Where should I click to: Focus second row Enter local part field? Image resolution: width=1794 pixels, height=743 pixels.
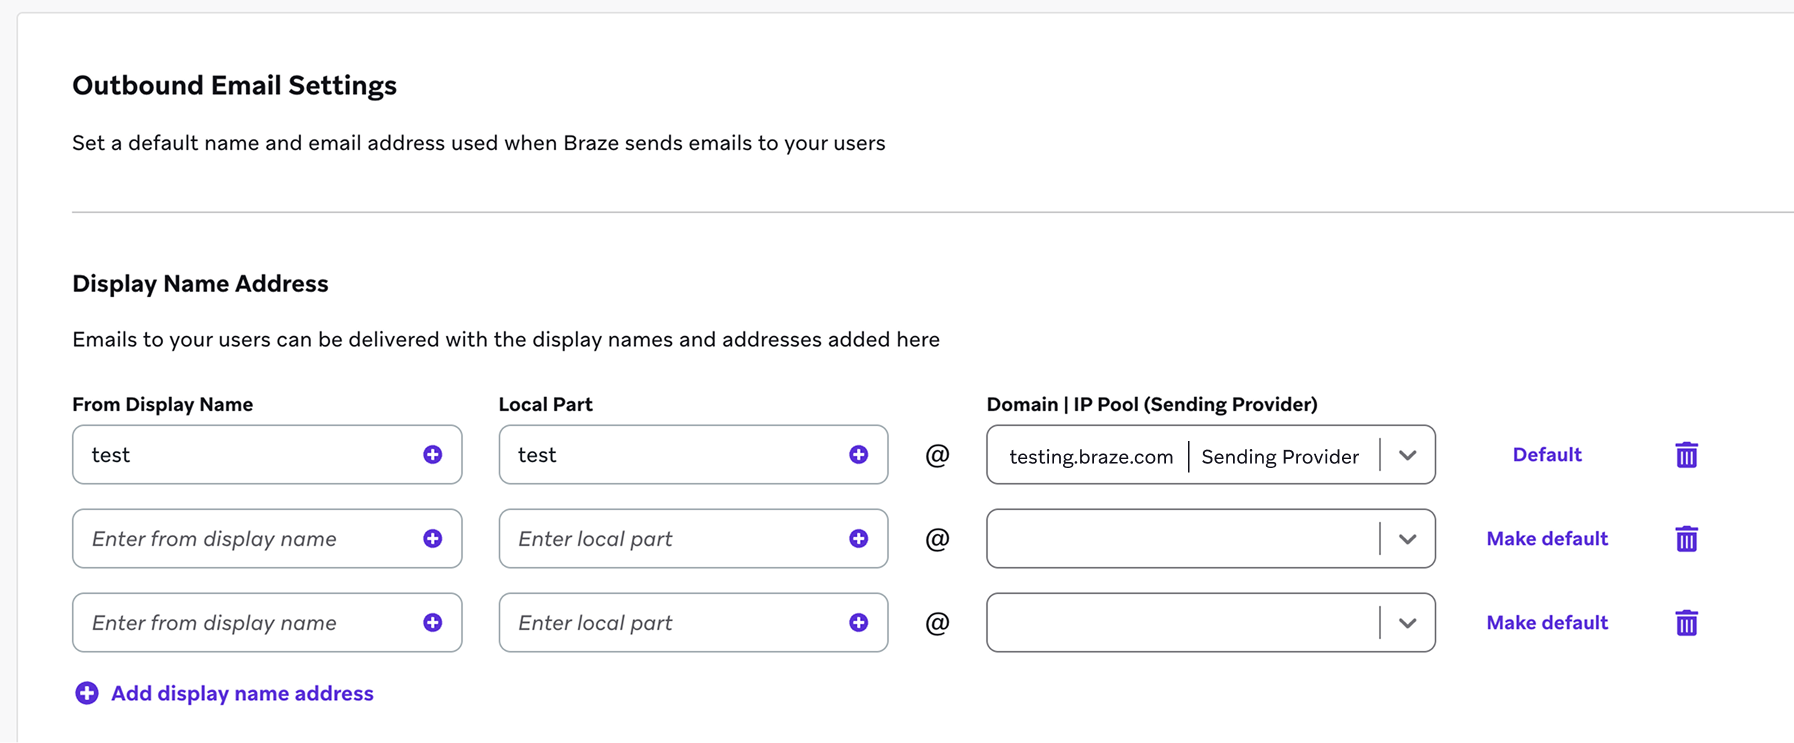tap(693, 539)
